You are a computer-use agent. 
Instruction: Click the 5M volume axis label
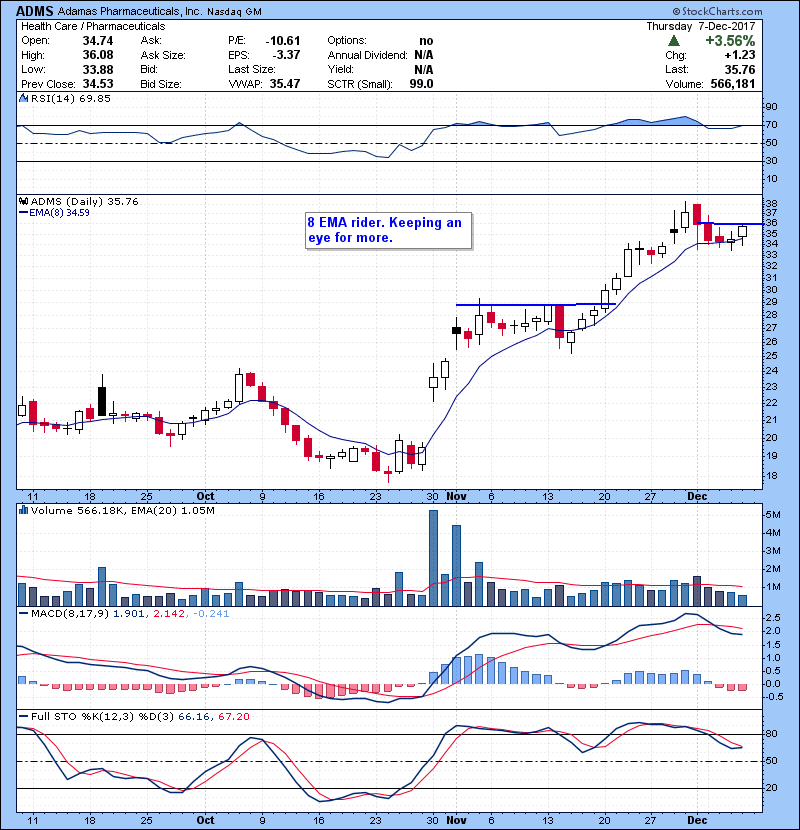coord(773,515)
